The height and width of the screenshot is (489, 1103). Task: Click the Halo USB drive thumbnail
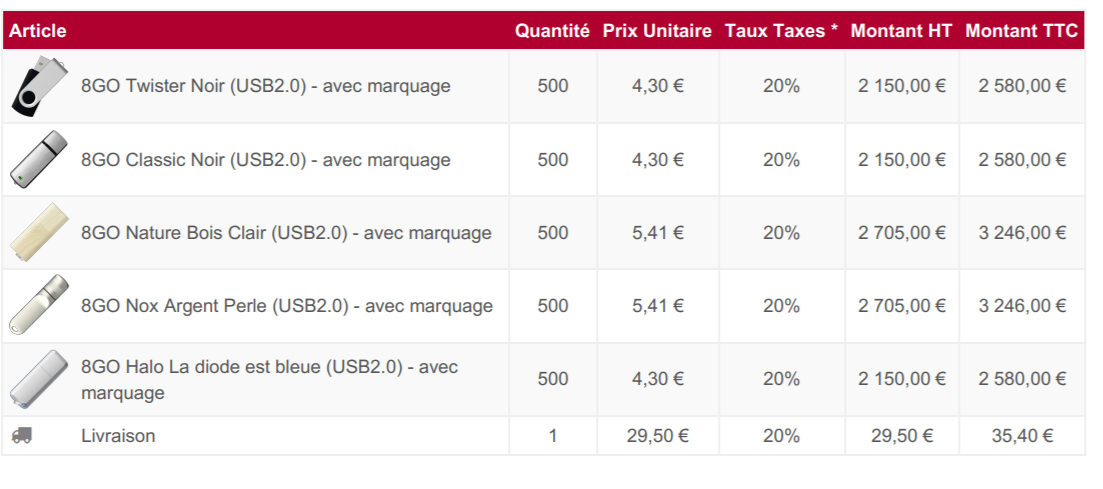click(x=39, y=379)
